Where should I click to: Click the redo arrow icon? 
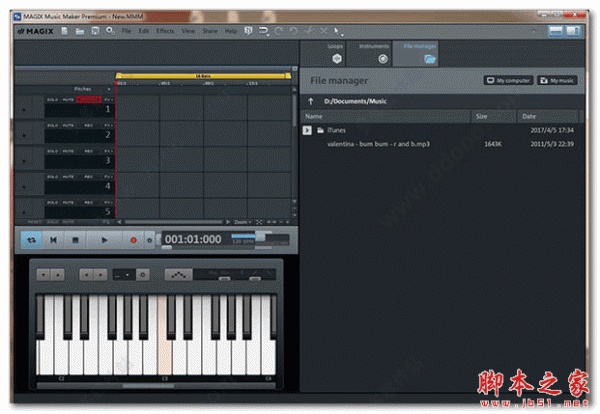[x=279, y=31]
